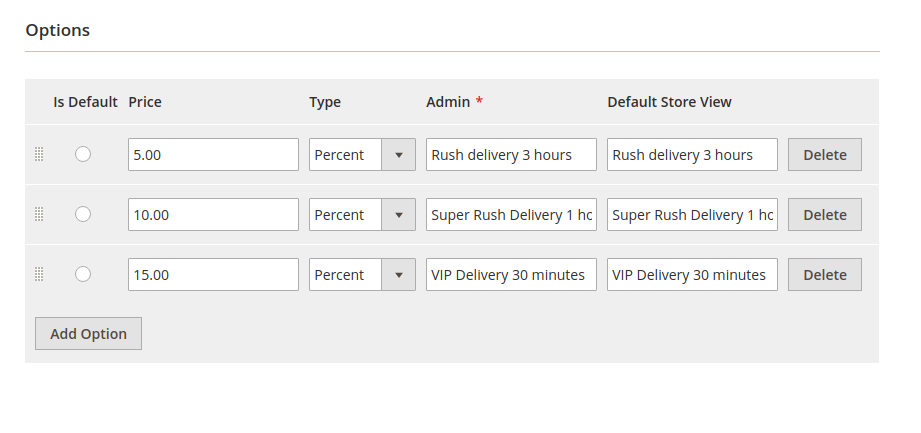Viewport: 921px width, 433px height.
Task: Expand Type dropdown for the 10.00 price row
Action: (362, 215)
